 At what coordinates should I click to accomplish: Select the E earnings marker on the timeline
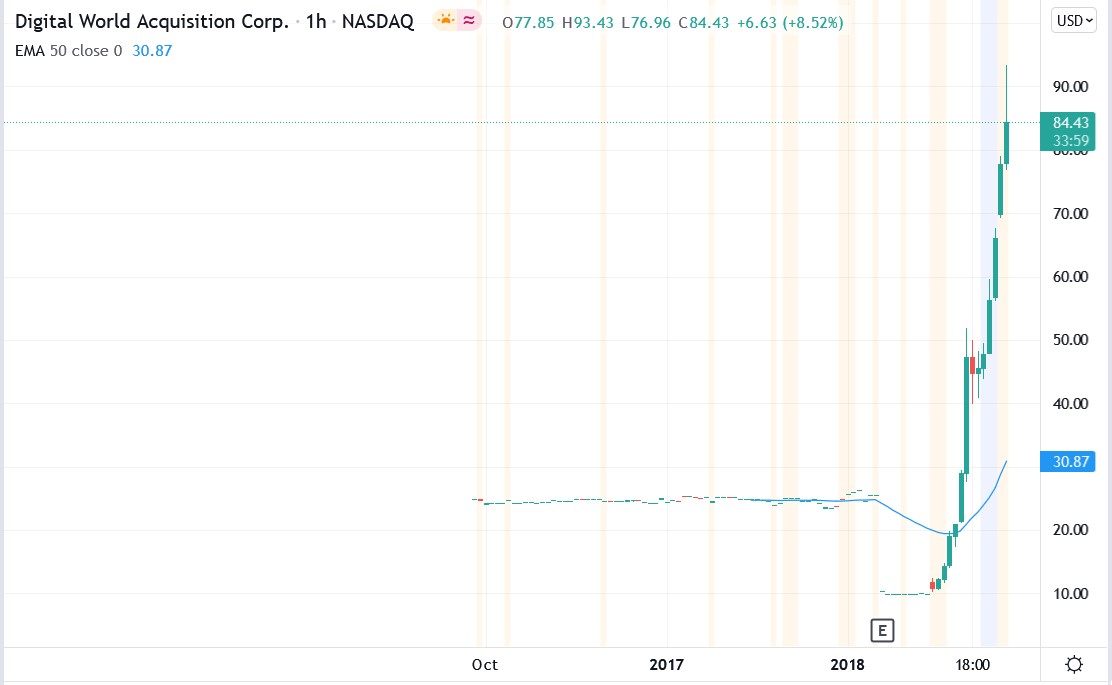[x=881, y=630]
